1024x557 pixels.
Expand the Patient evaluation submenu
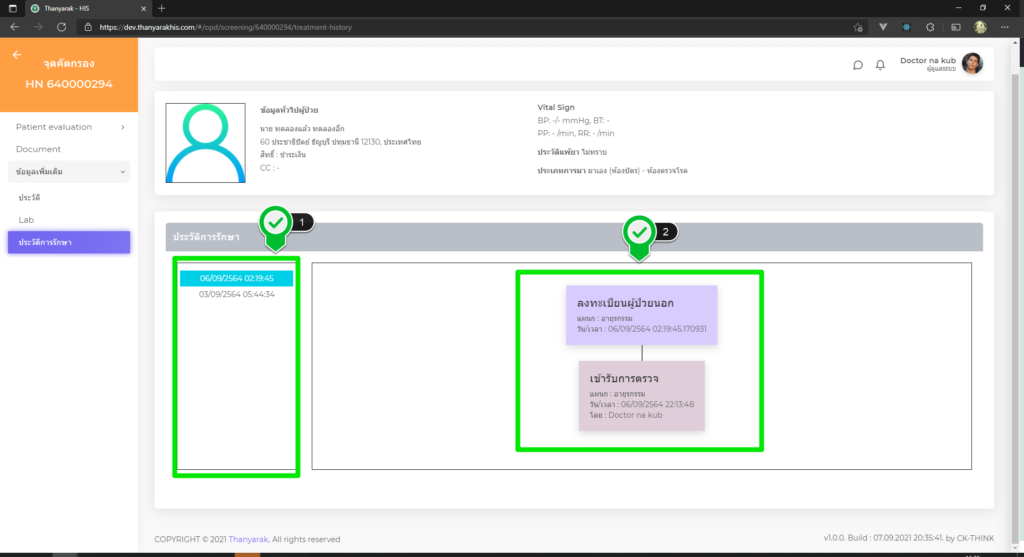click(x=69, y=127)
